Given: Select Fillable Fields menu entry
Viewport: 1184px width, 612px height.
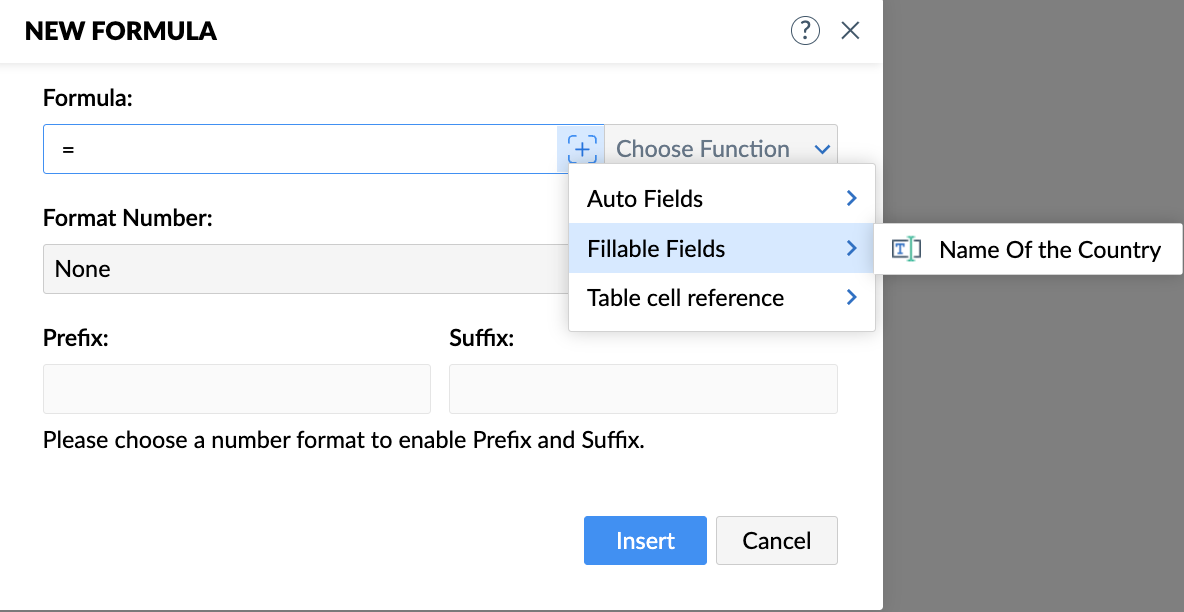Looking at the screenshot, I should [656, 249].
